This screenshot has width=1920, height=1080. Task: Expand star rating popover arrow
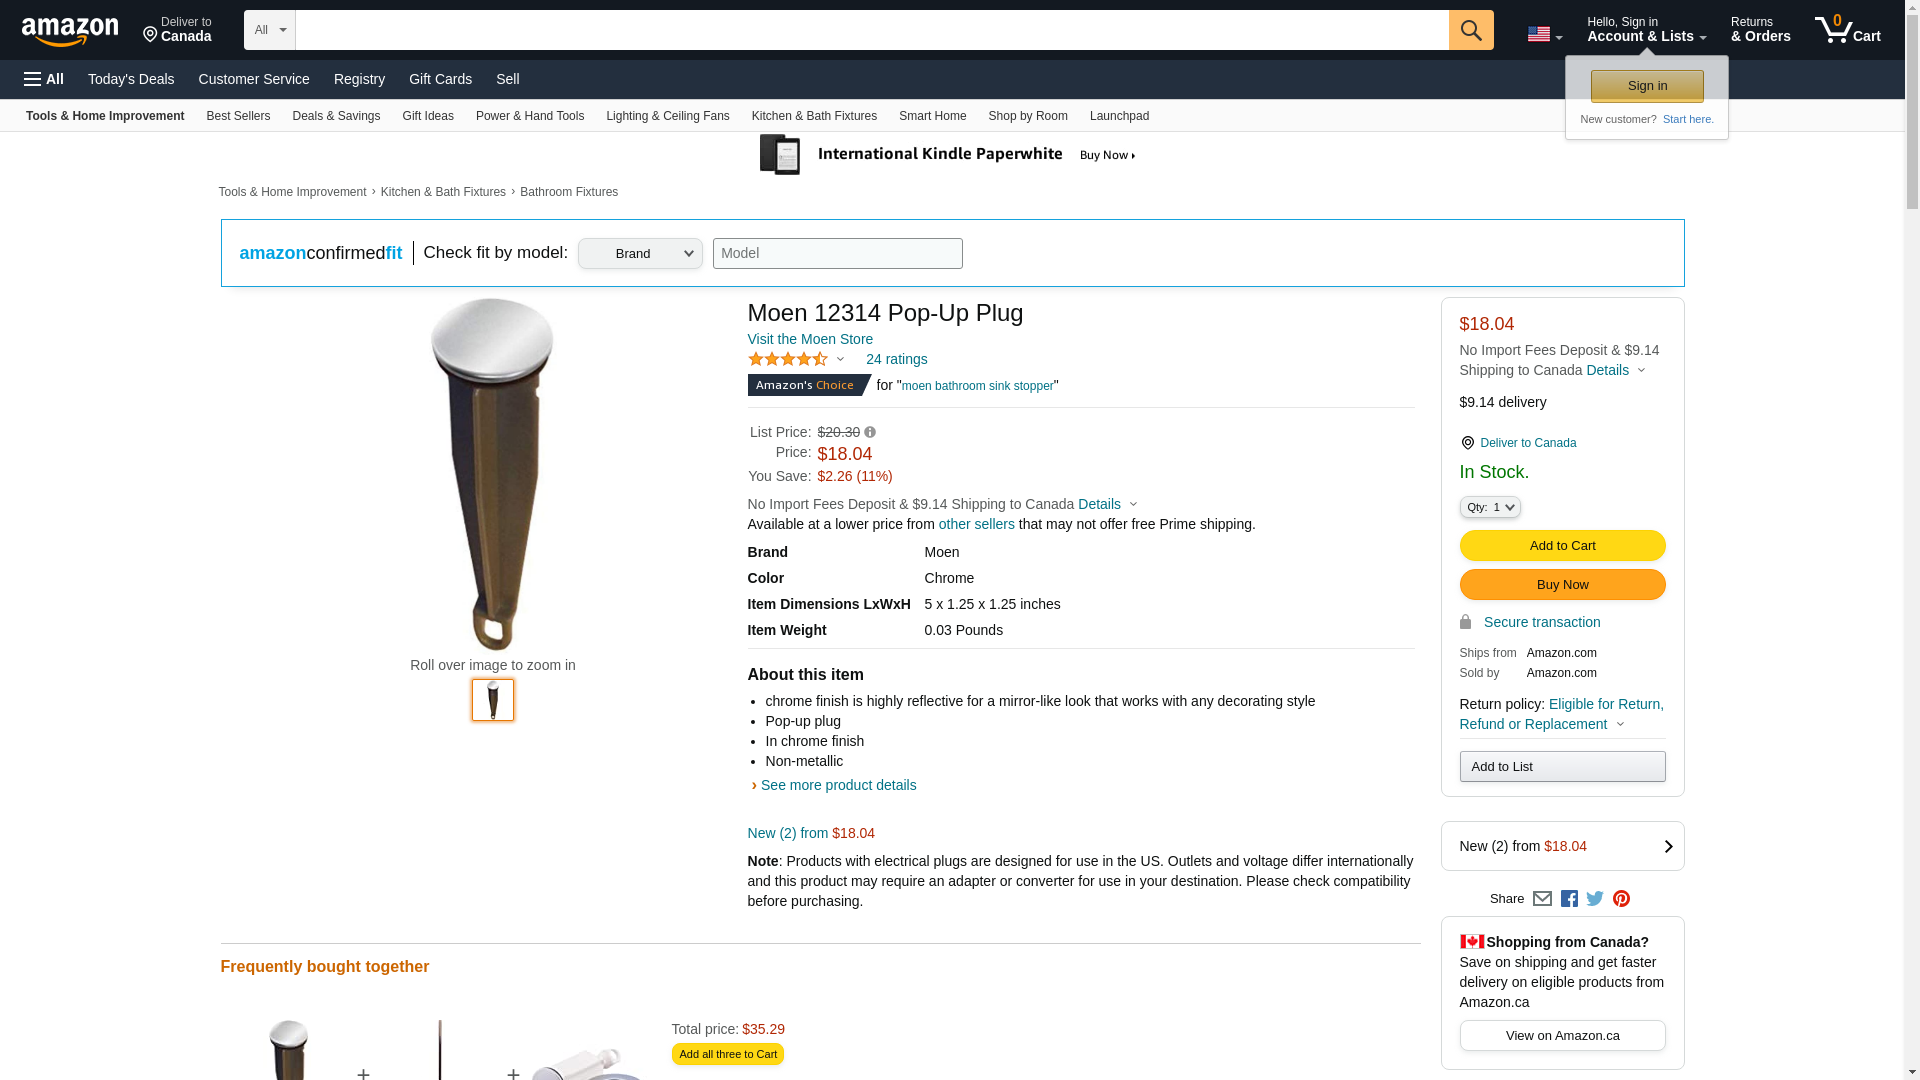[x=840, y=359]
